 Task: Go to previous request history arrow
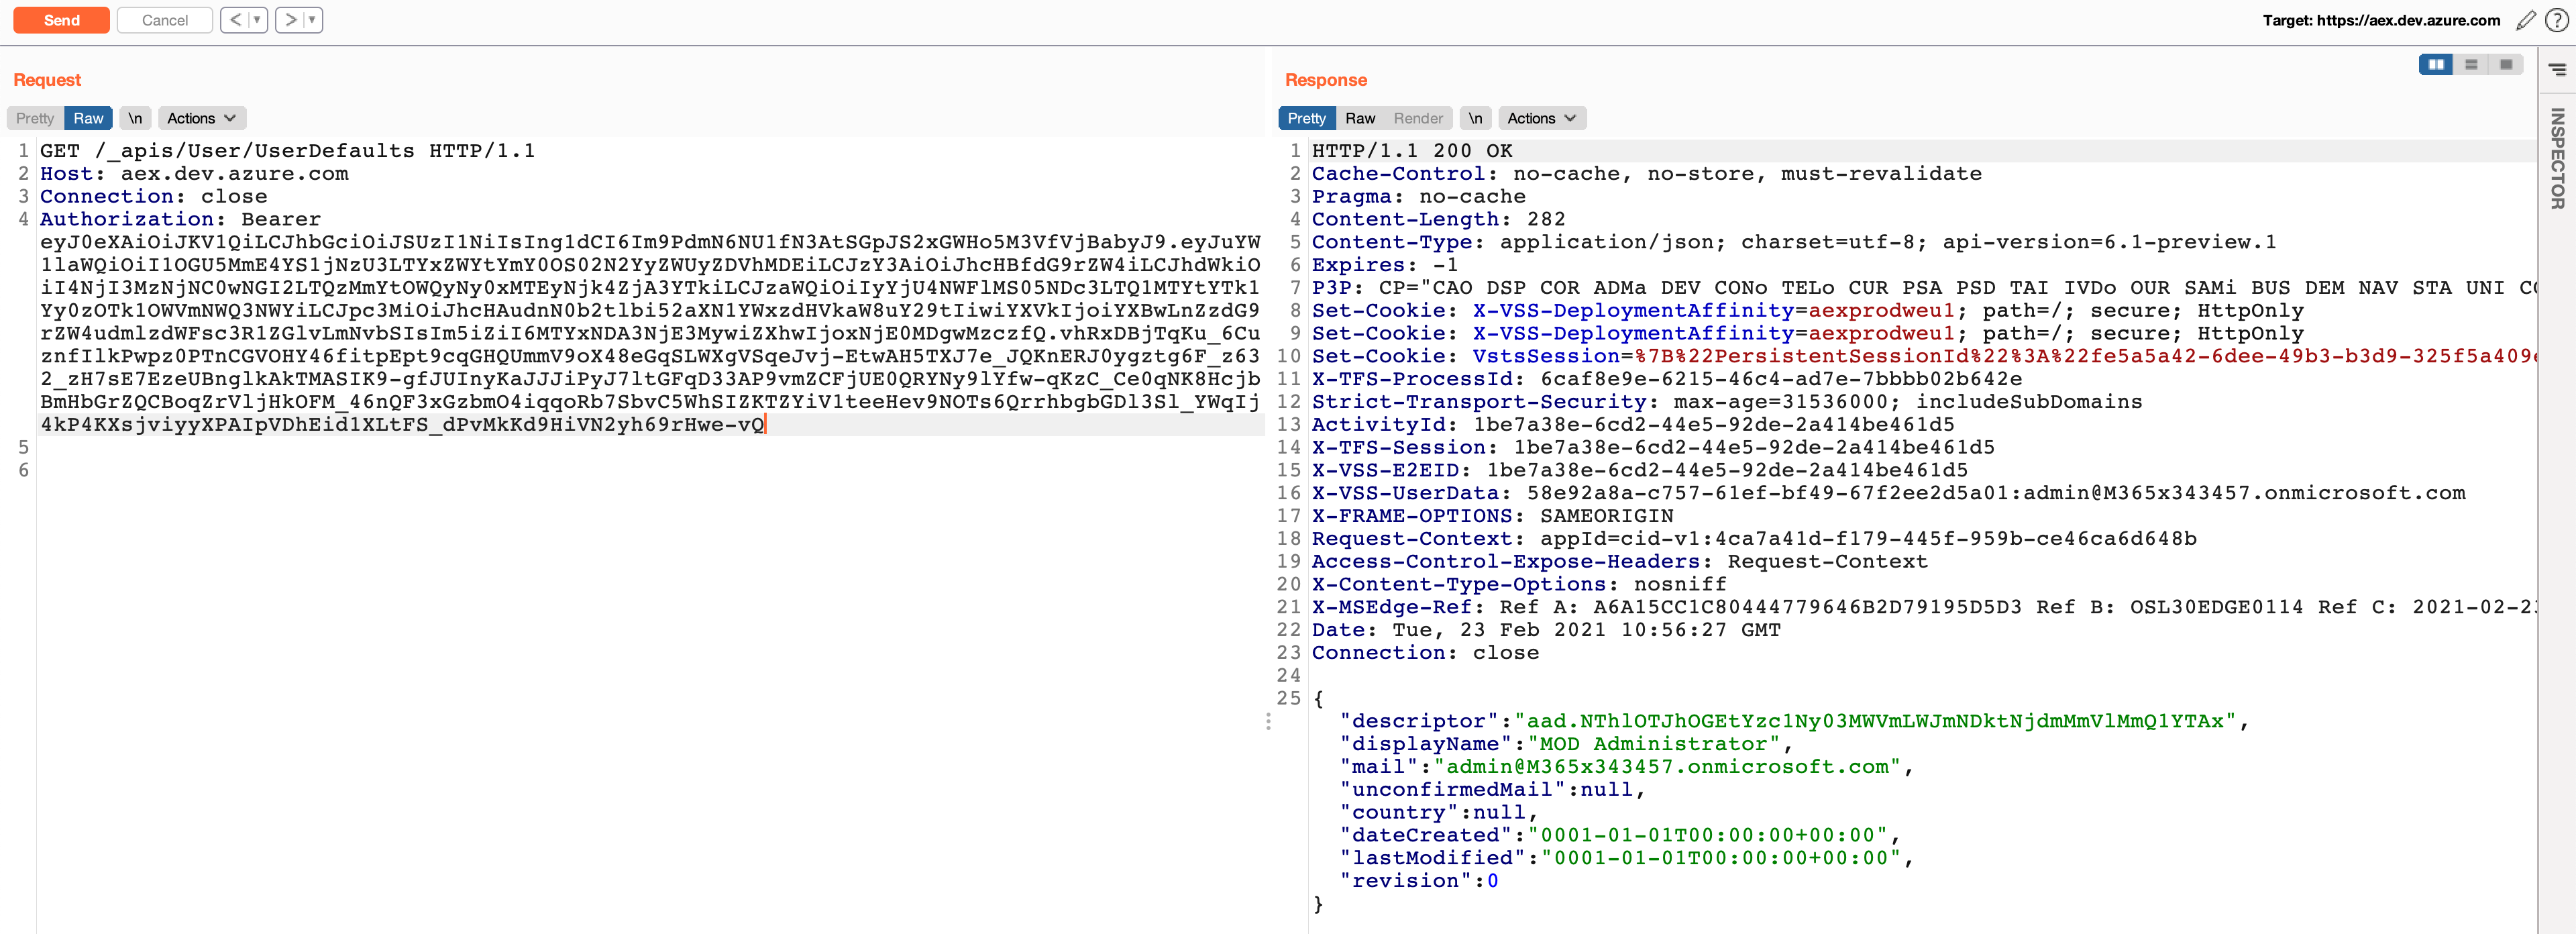(x=235, y=20)
